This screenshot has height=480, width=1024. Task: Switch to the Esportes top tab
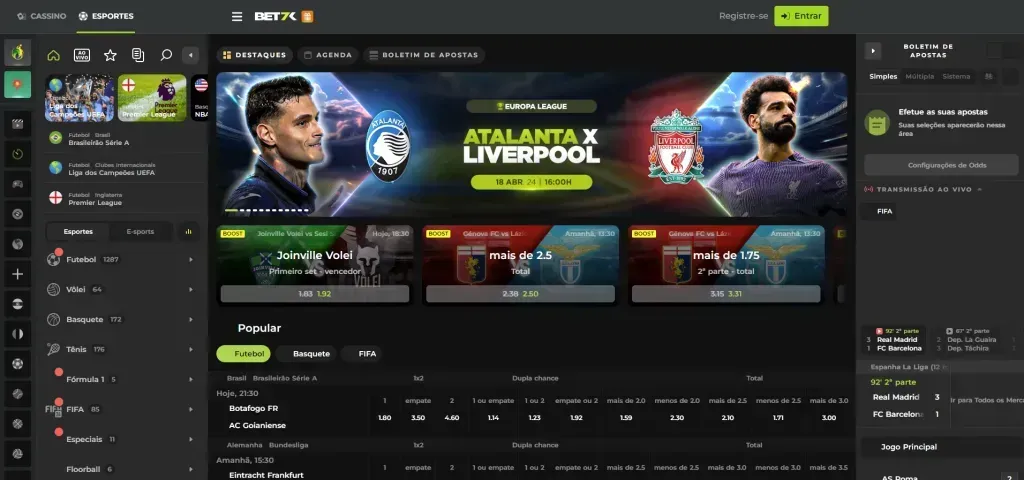106,16
